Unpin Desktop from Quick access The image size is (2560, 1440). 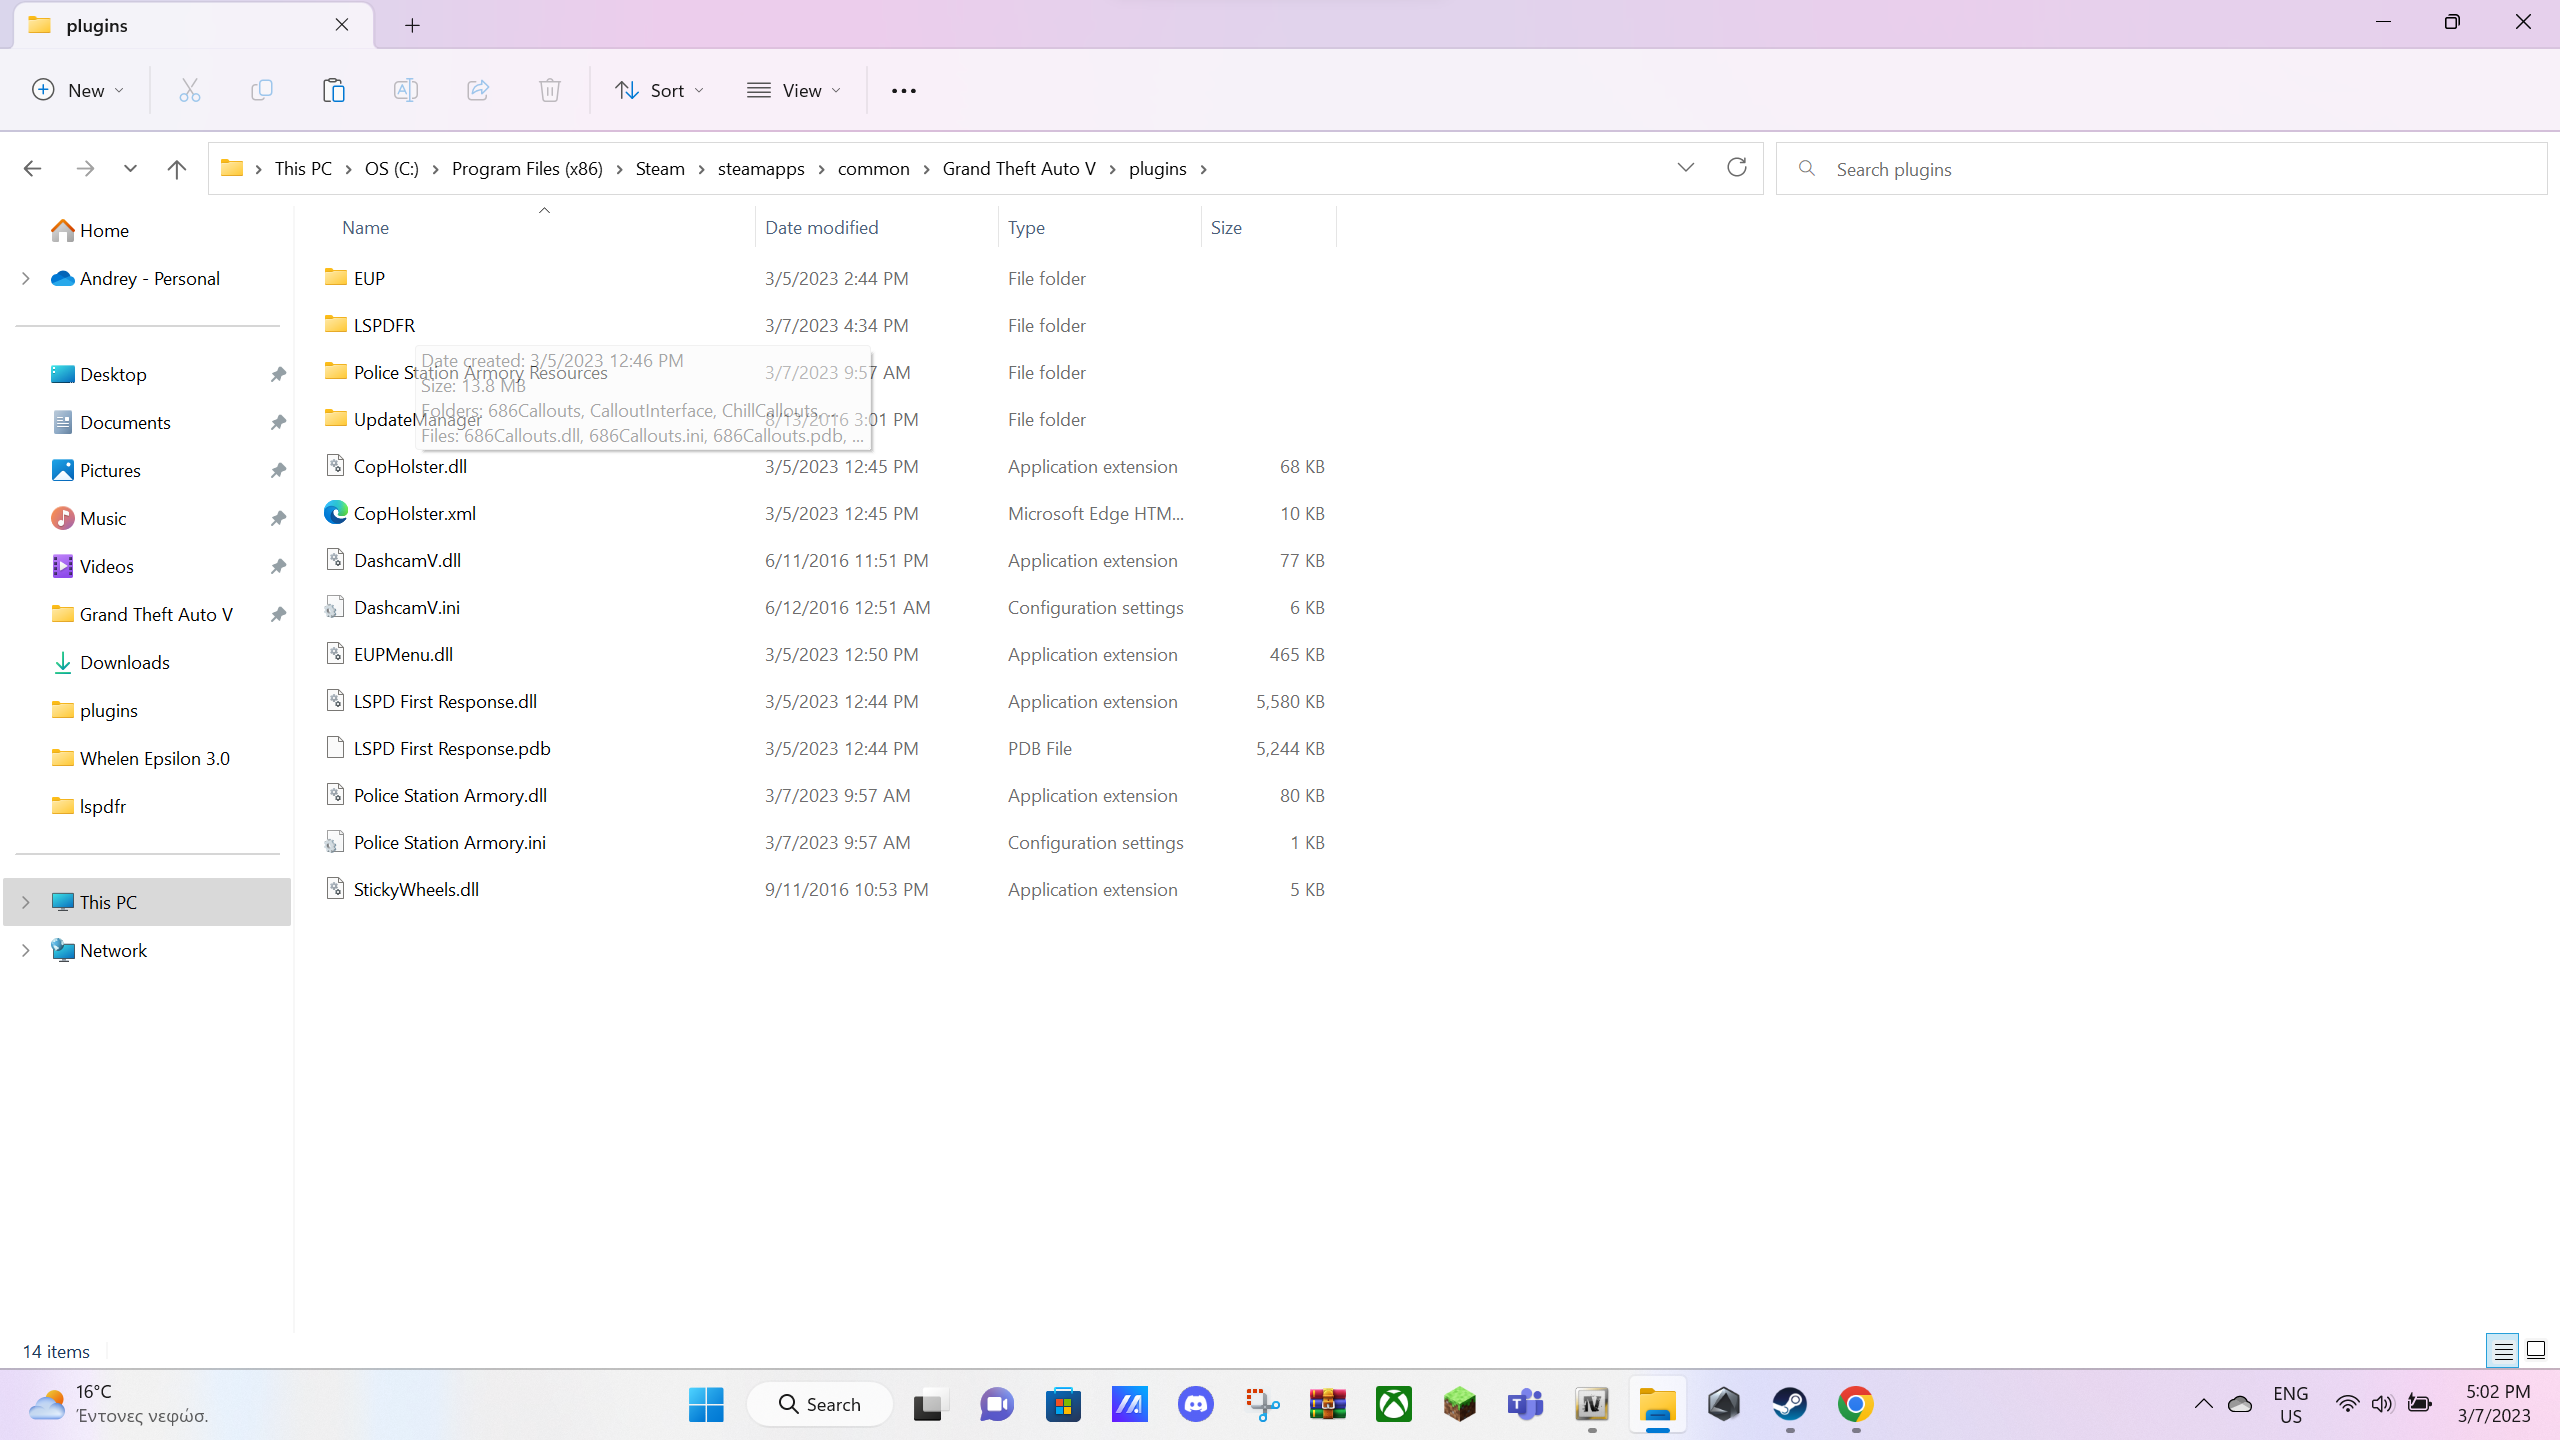(278, 374)
